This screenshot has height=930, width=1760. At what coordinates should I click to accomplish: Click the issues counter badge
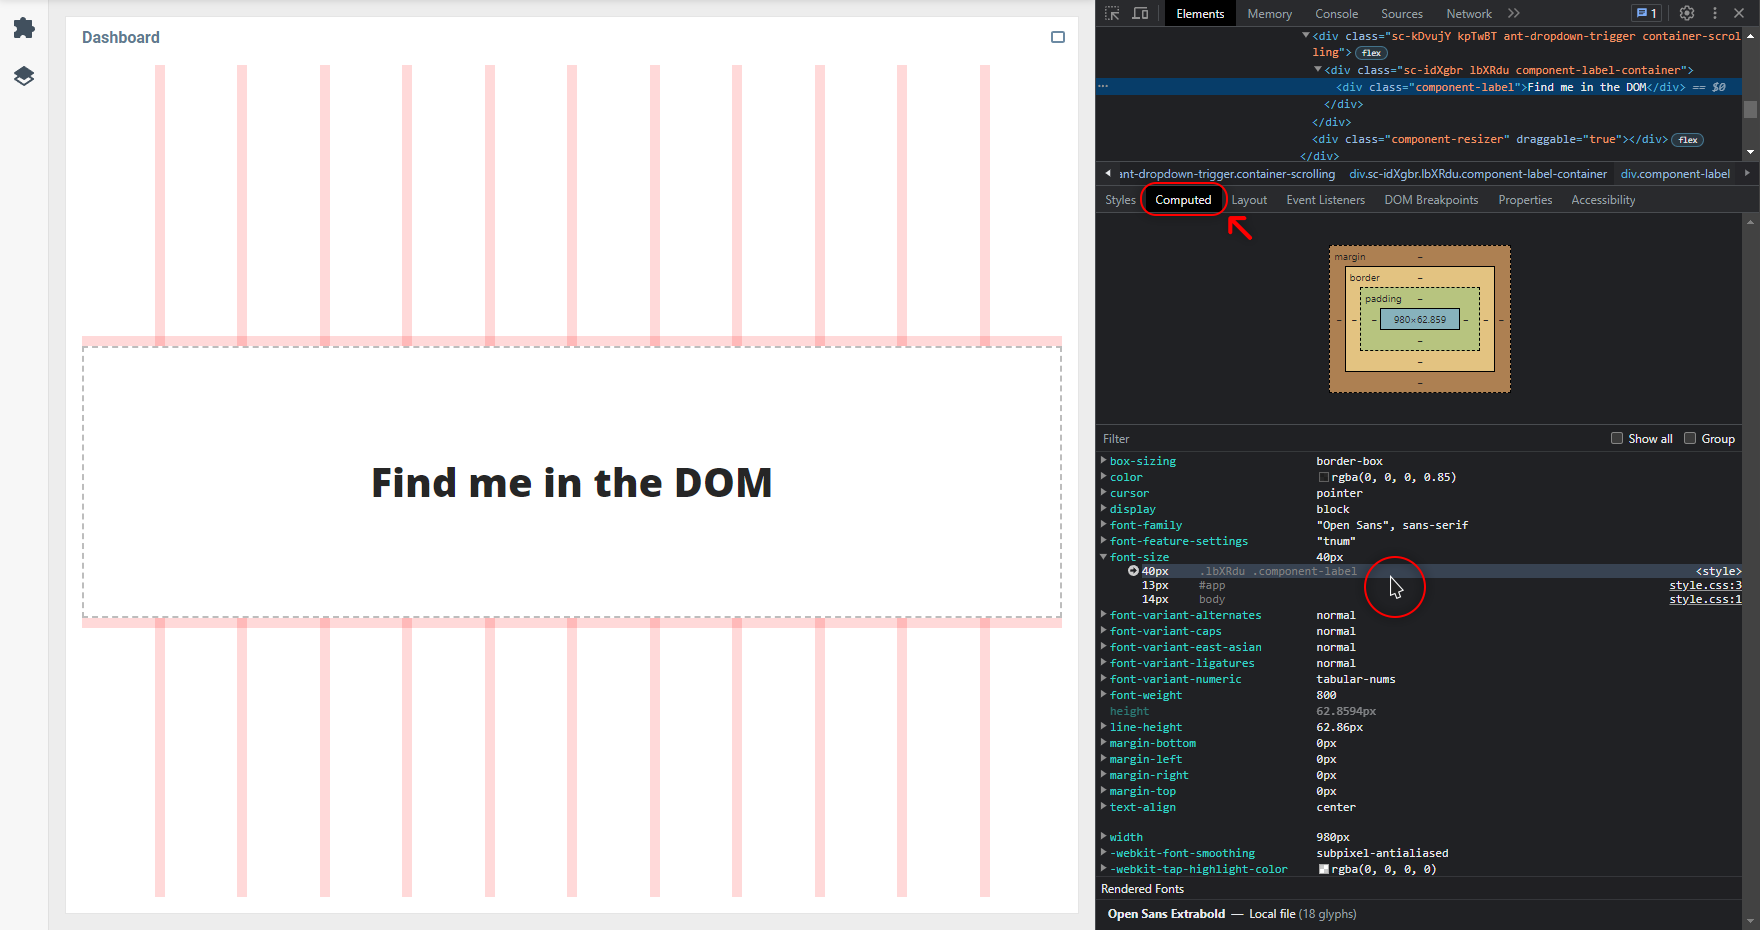click(x=1646, y=13)
